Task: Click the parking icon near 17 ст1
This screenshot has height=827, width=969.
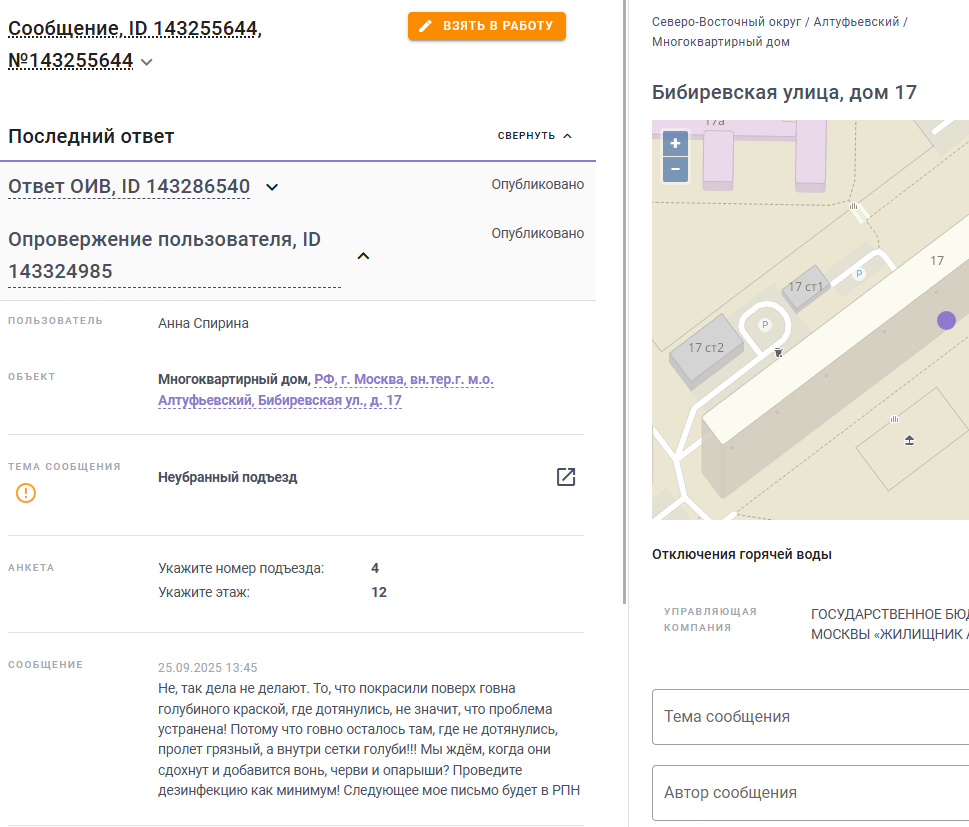Action: point(858,274)
